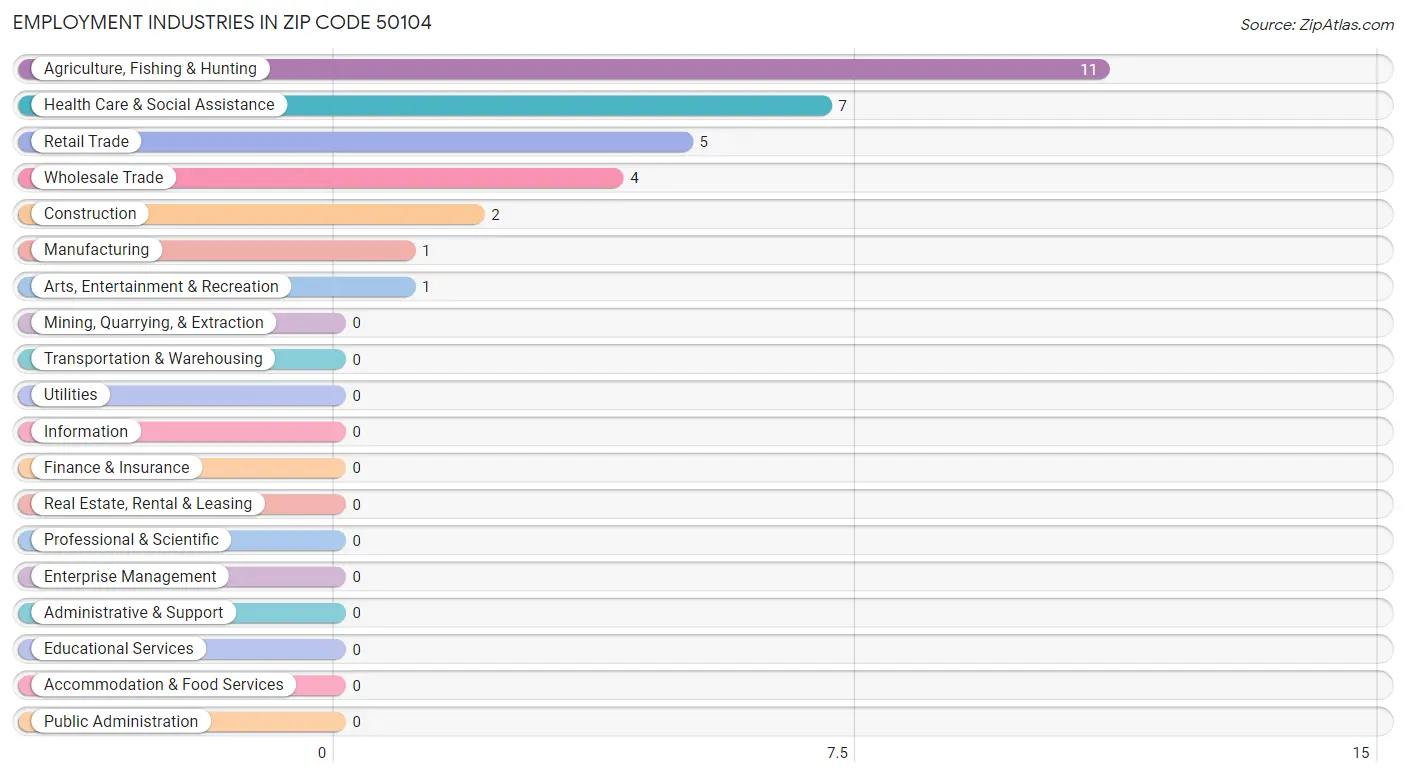Click the chart title Employment Industries in Zip Code 50104

222,23
